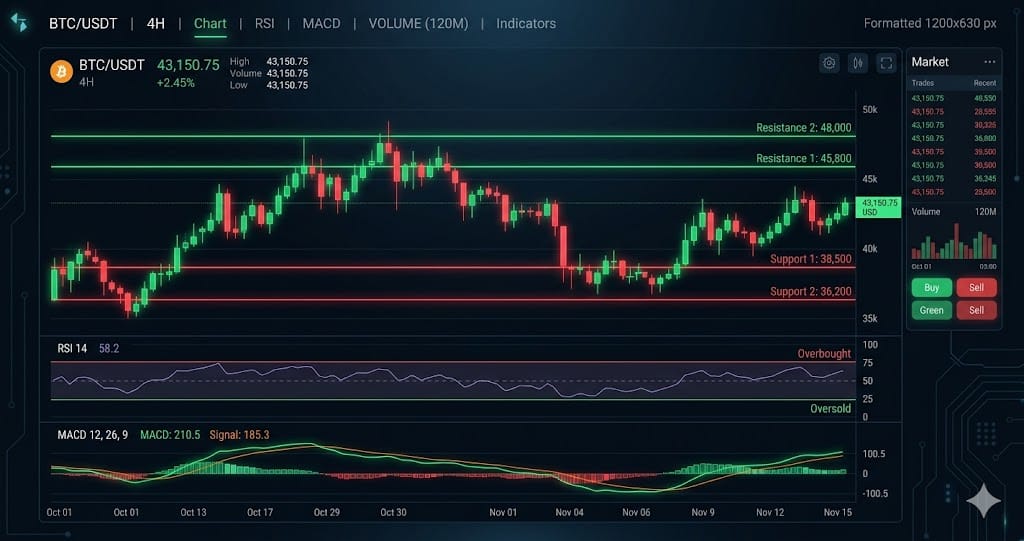Click the MACD: 210.5 value
1024x541 pixels.
tap(170, 434)
